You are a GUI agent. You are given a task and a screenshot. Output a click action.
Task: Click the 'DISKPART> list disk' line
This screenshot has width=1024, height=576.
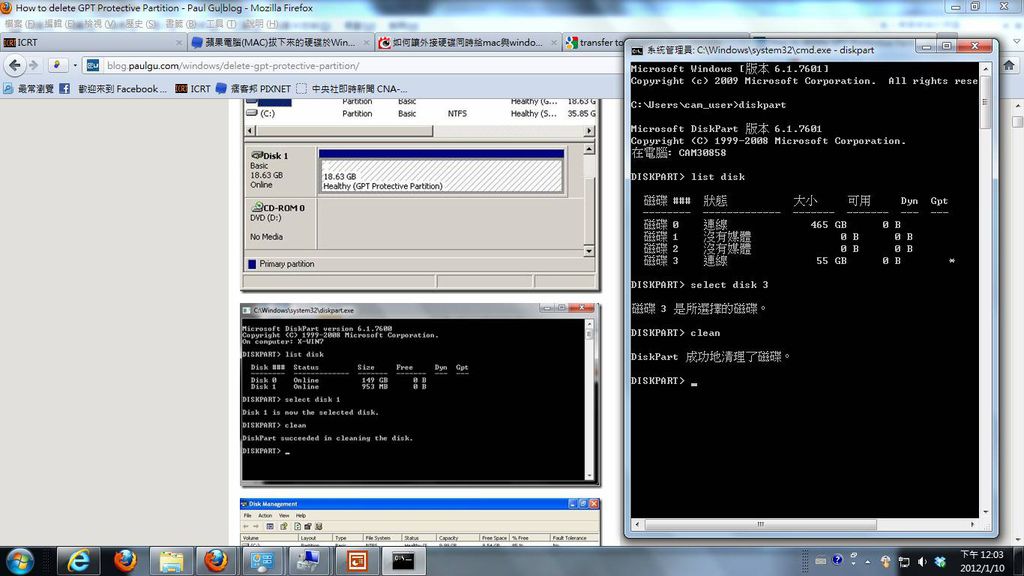[688, 177]
